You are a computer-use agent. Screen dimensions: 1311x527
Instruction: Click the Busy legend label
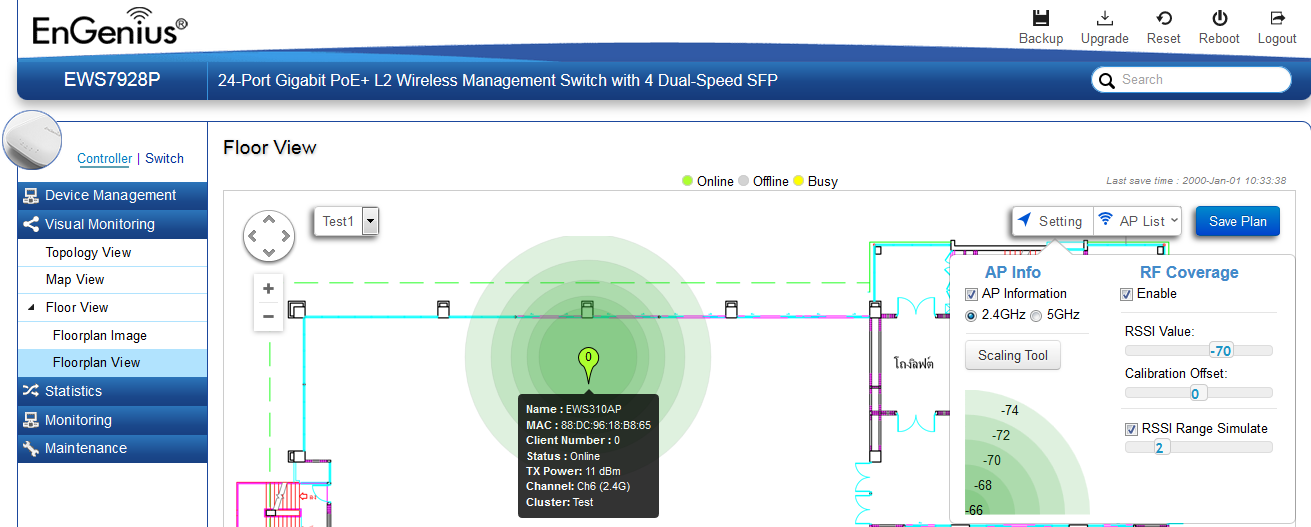coord(823,182)
